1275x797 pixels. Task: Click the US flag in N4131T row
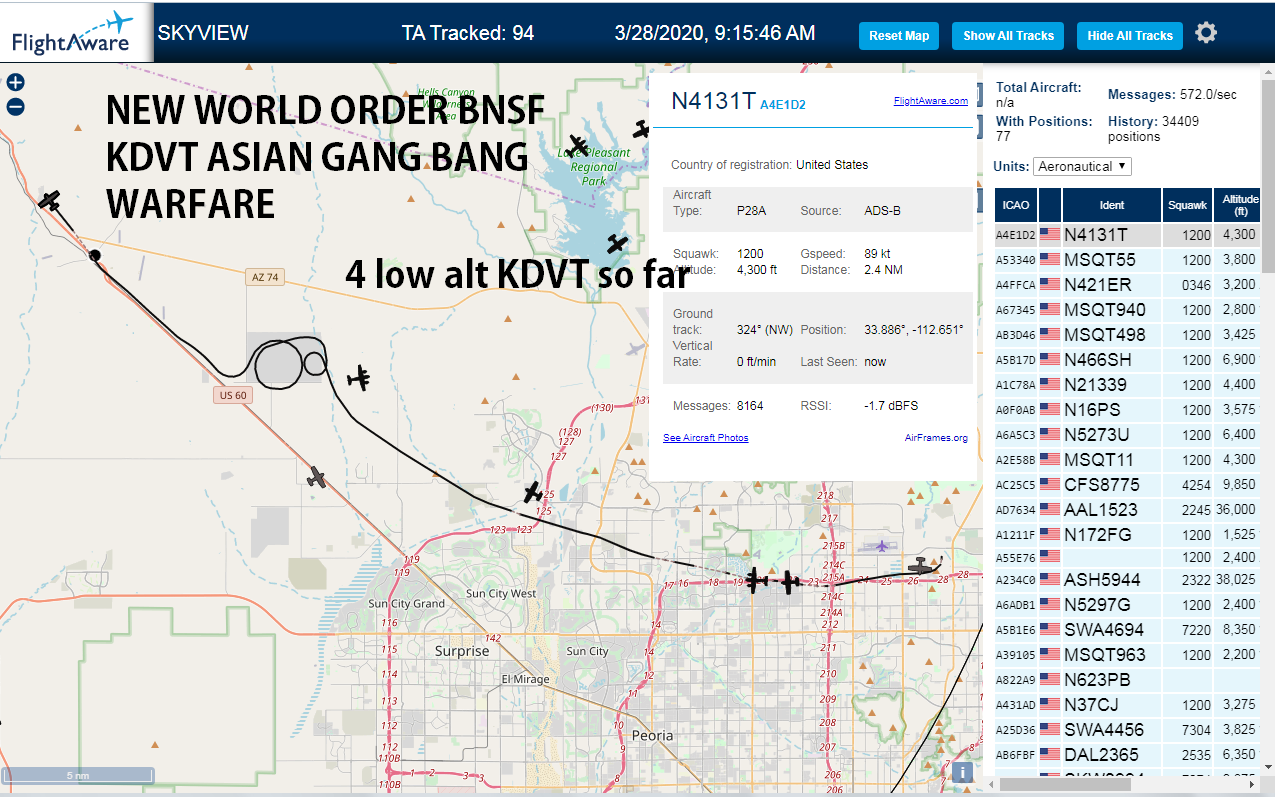[x=1050, y=235]
